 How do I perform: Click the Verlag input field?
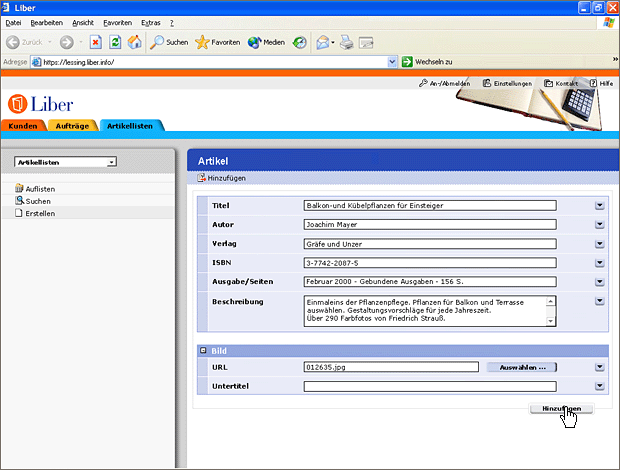click(x=430, y=244)
